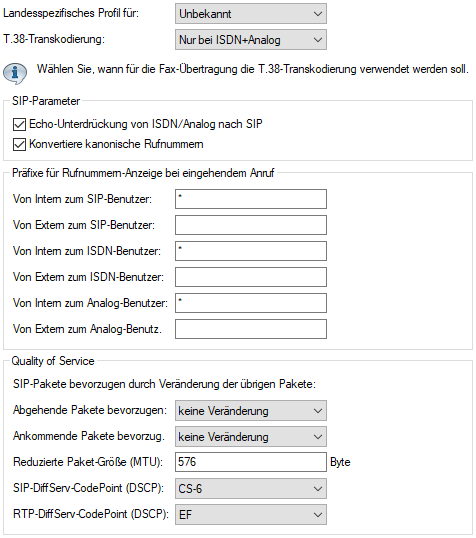Click the Von Extern zum Analog-Benutz. field
Screen dimensions: 476x538
coord(251,329)
